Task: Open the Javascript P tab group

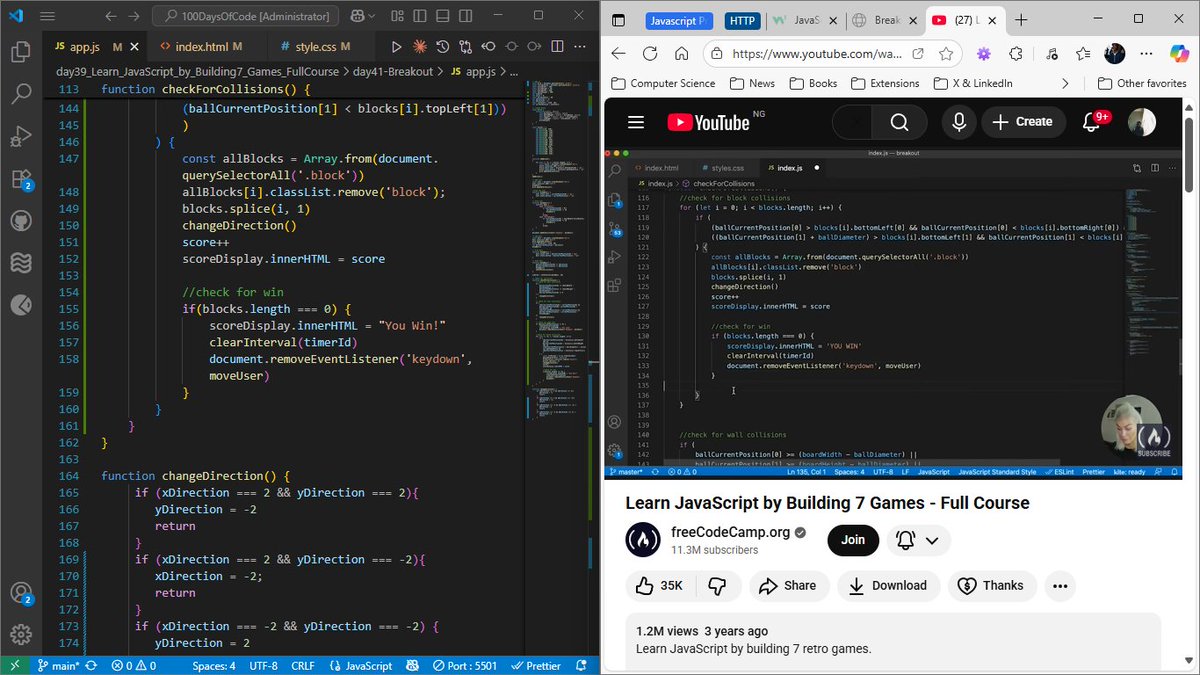Action: [678, 20]
